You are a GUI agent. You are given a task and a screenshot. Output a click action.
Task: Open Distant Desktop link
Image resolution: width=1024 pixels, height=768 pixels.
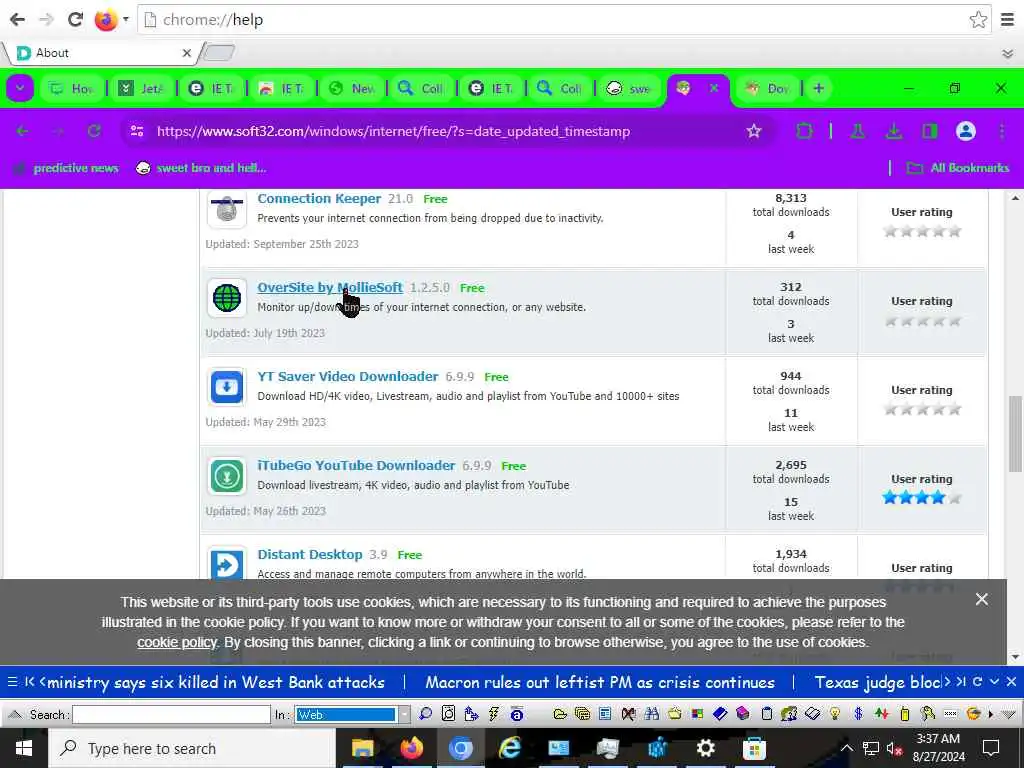click(x=310, y=554)
